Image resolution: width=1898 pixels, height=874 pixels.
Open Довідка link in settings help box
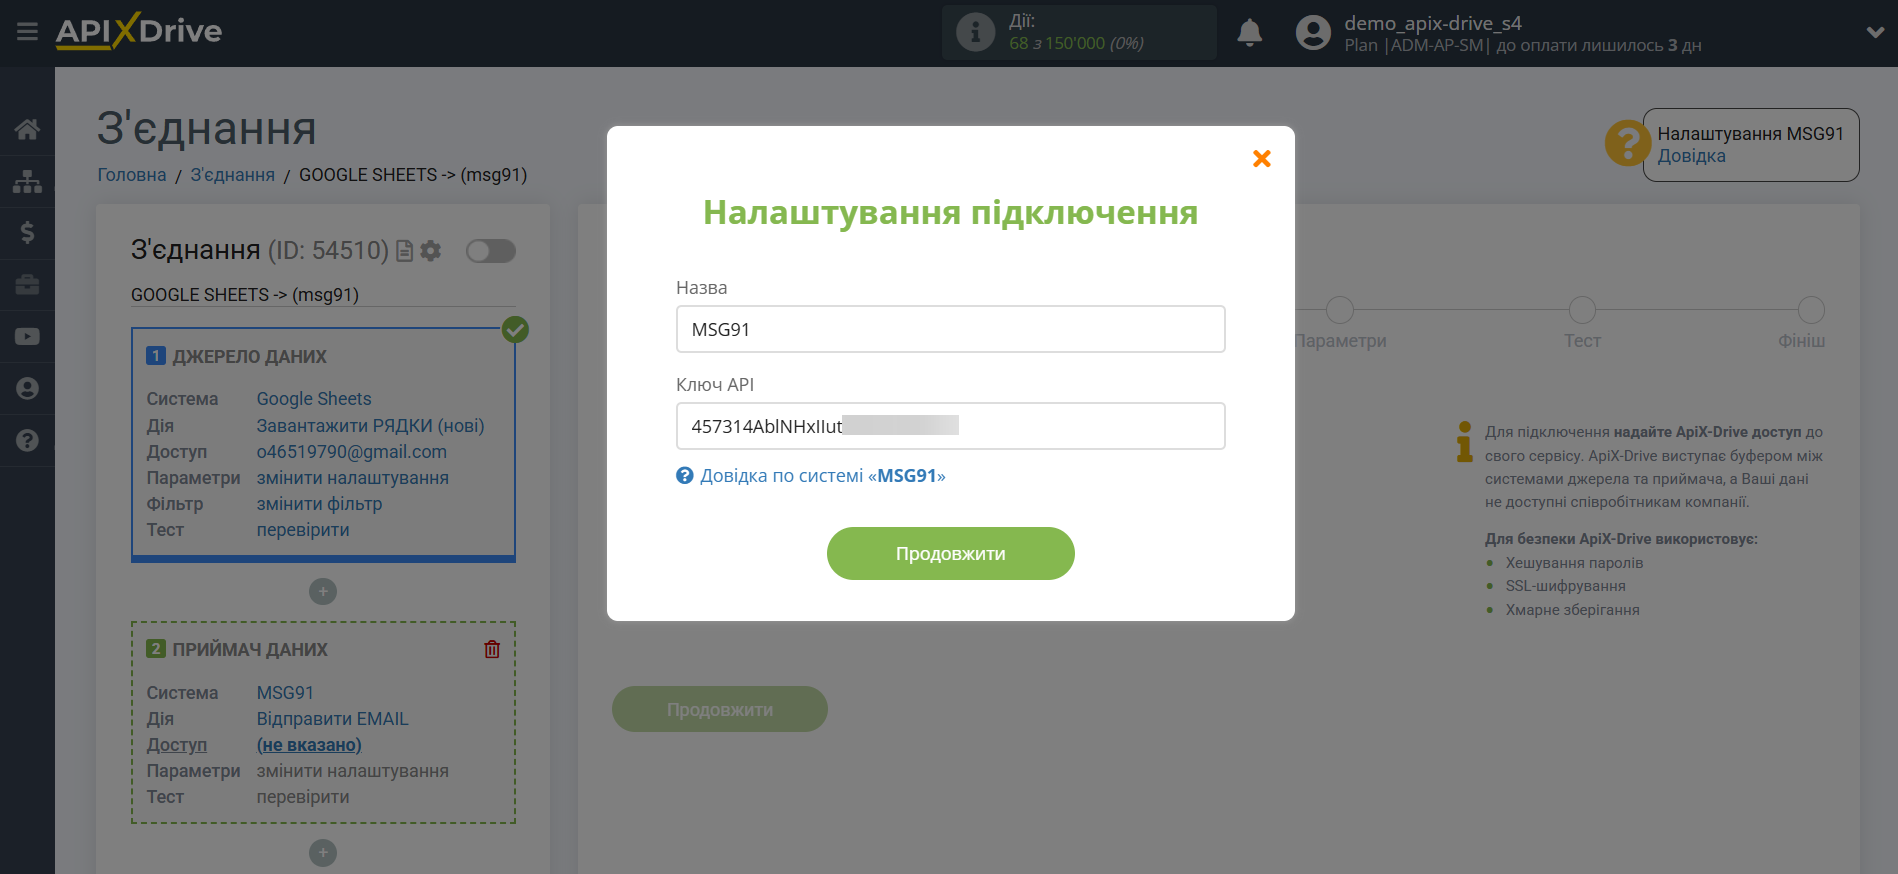coord(1692,156)
